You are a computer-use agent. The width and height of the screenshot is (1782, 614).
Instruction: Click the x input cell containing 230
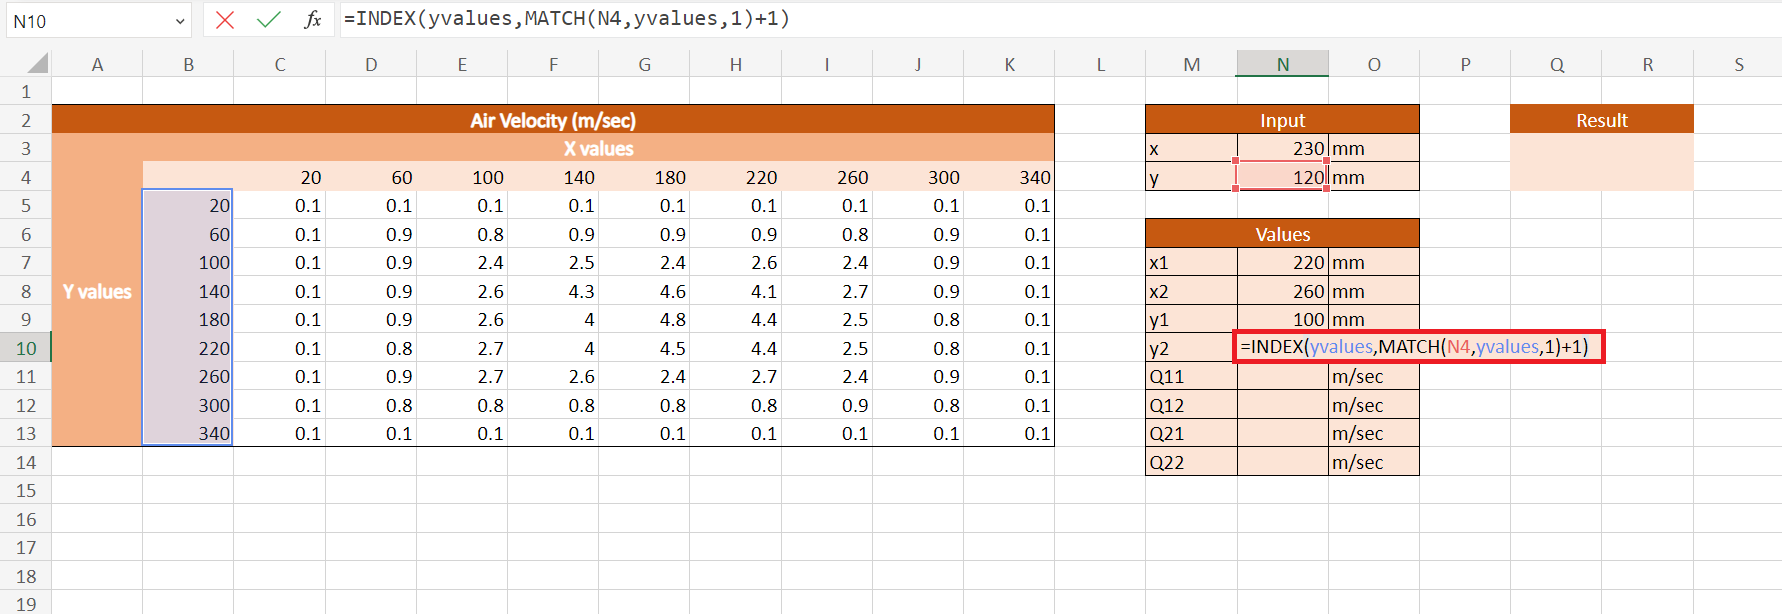[1282, 148]
